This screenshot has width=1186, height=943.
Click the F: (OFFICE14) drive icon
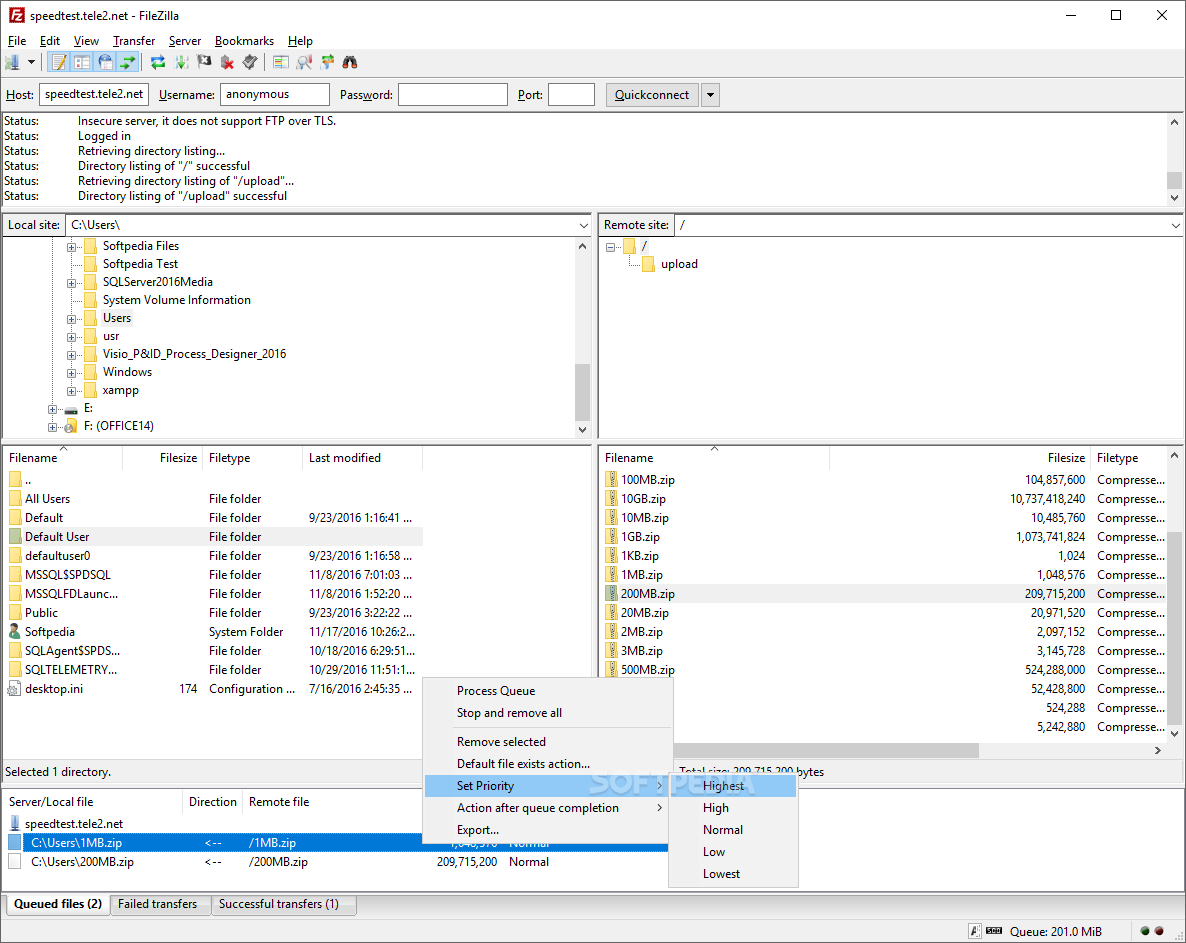coord(71,427)
